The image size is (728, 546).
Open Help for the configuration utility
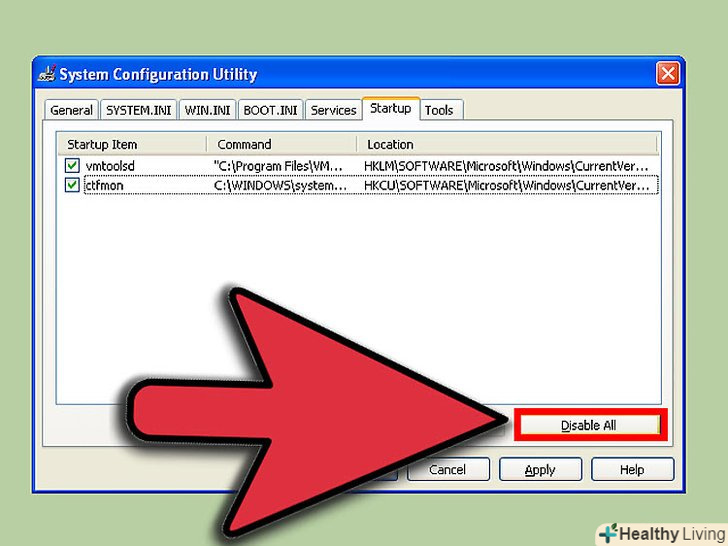(x=632, y=469)
